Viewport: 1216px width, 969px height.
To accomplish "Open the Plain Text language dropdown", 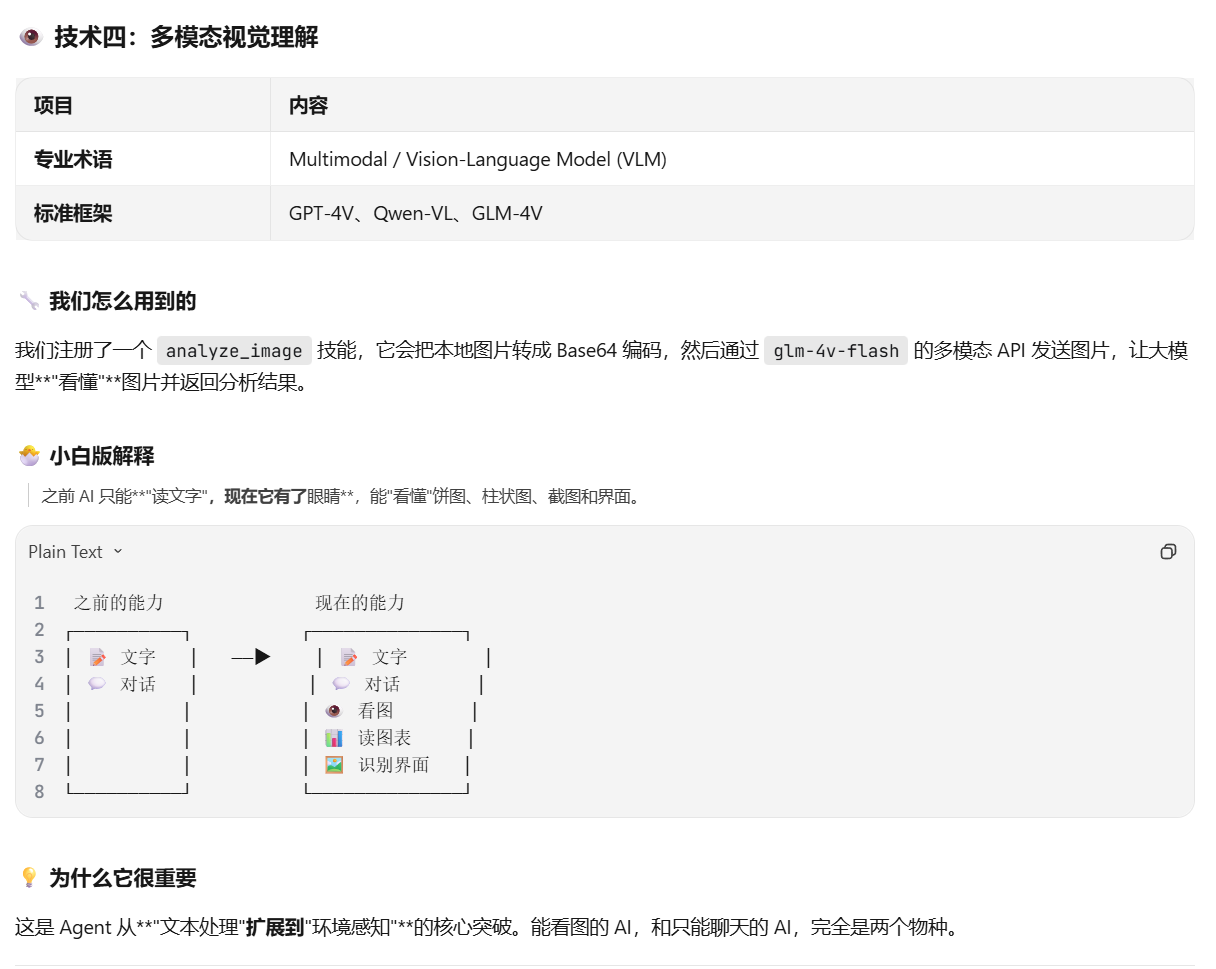I will click(x=76, y=552).
